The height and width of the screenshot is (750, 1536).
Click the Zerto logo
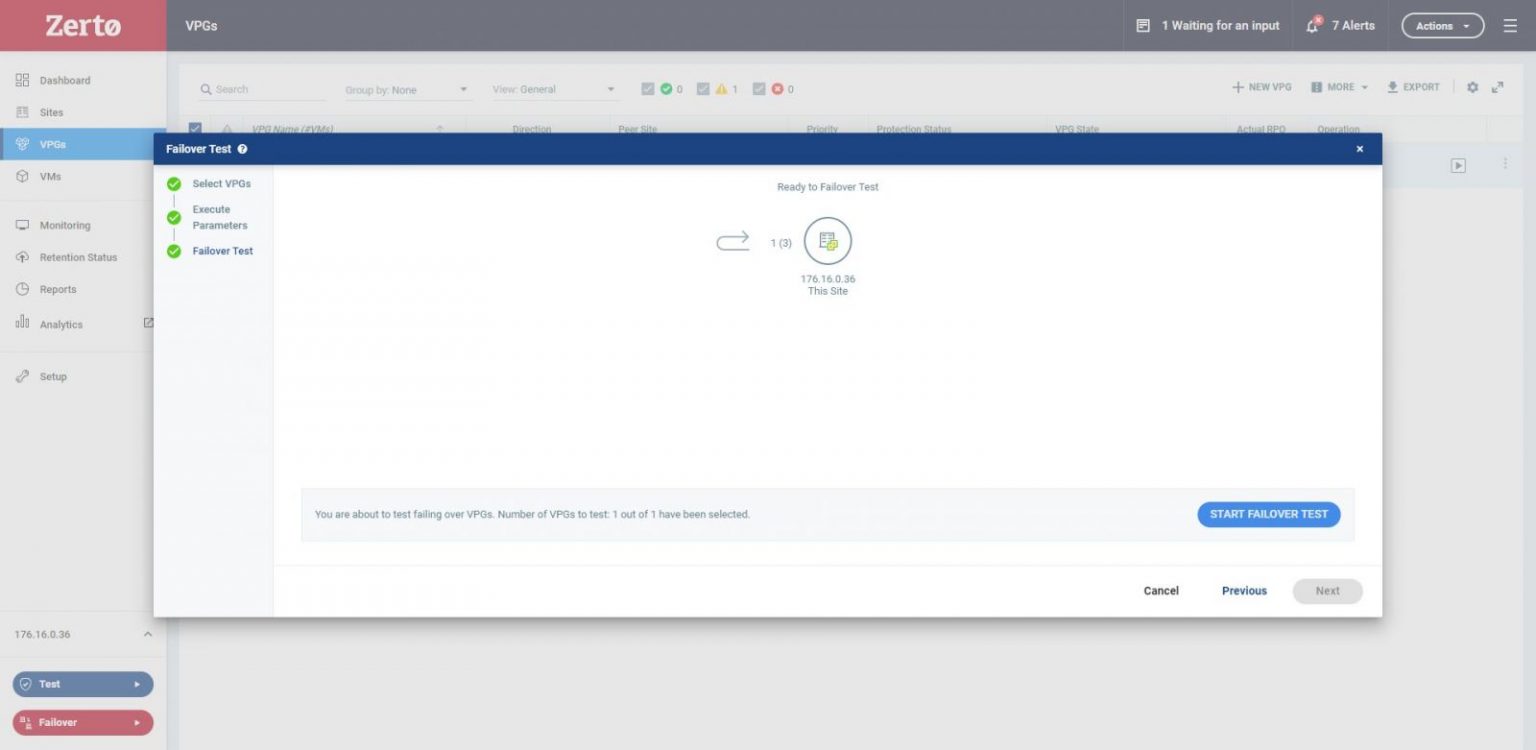pos(83,26)
